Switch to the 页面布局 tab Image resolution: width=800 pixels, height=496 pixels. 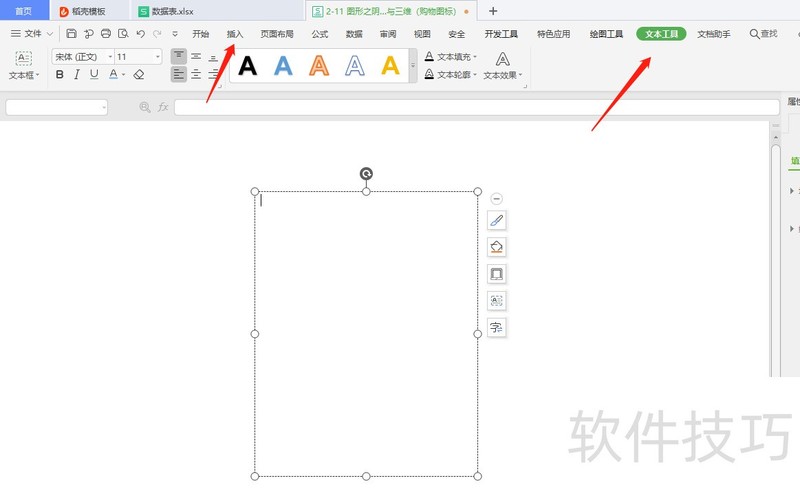click(x=277, y=34)
